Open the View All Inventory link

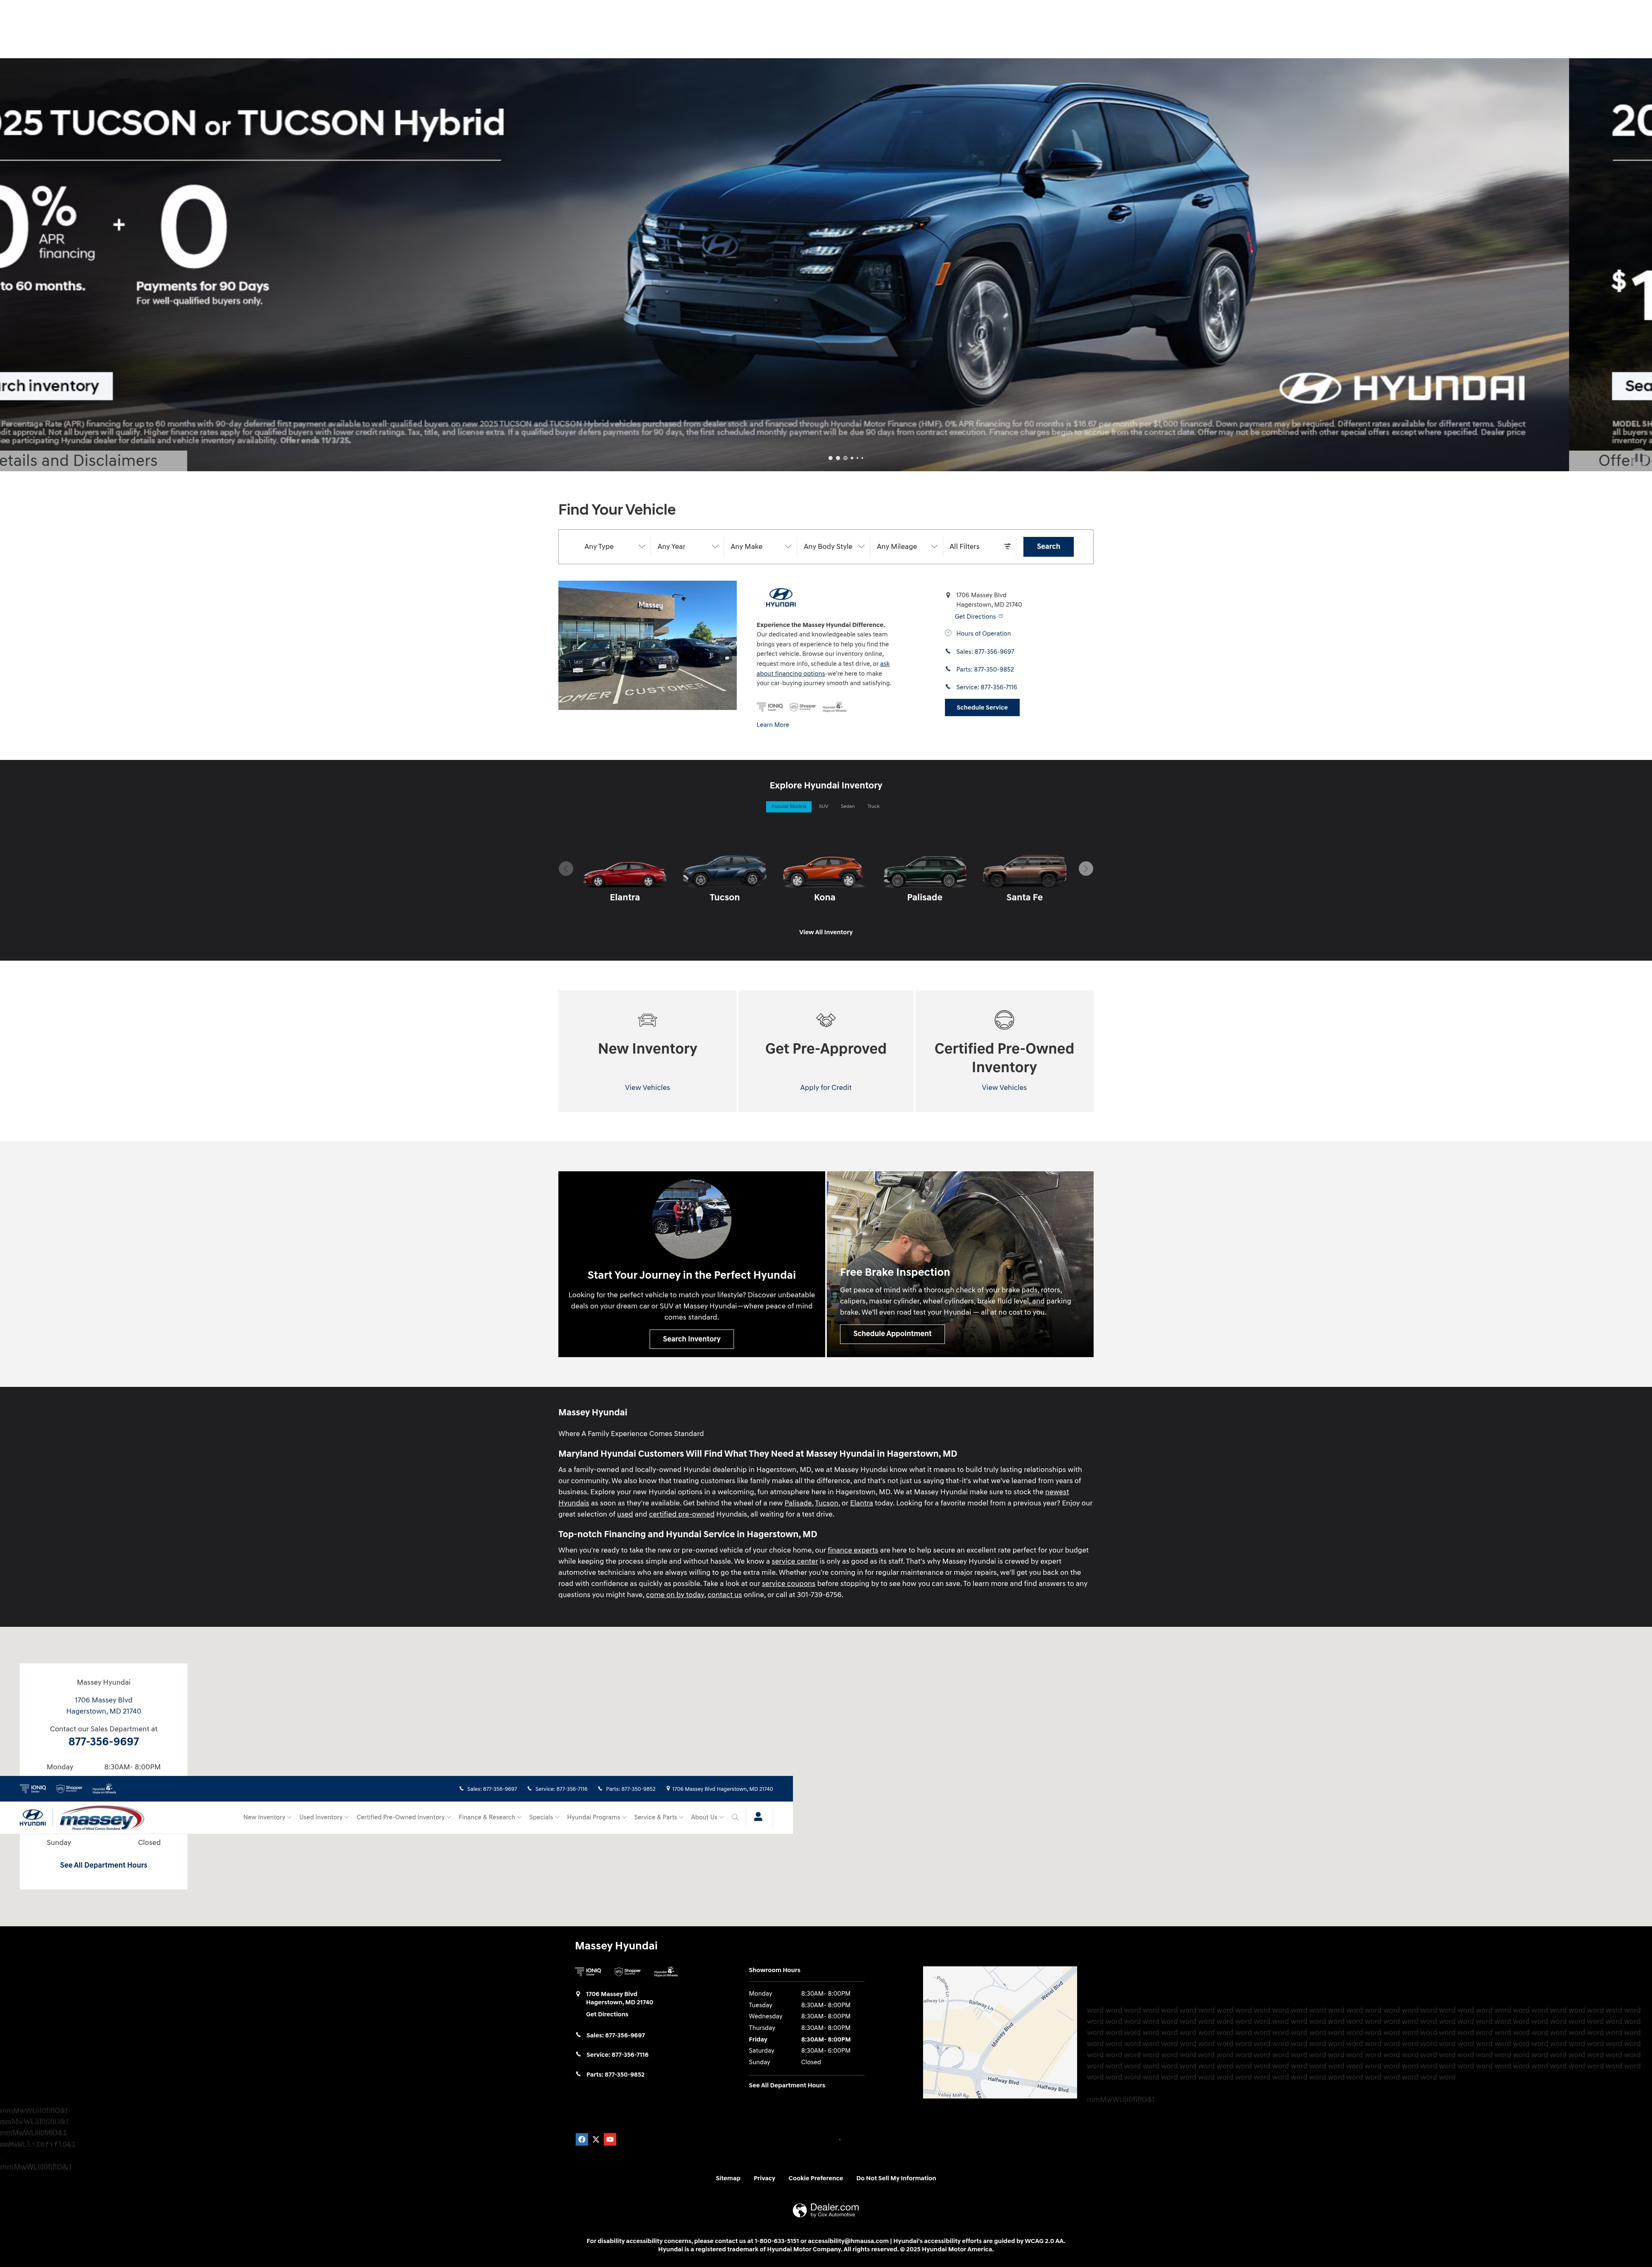[826, 932]
